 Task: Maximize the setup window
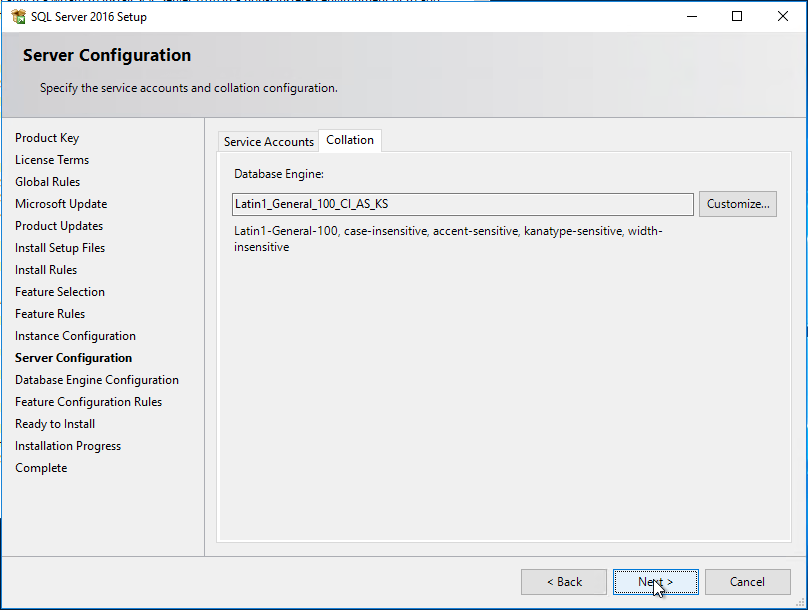tap(737, 17)
